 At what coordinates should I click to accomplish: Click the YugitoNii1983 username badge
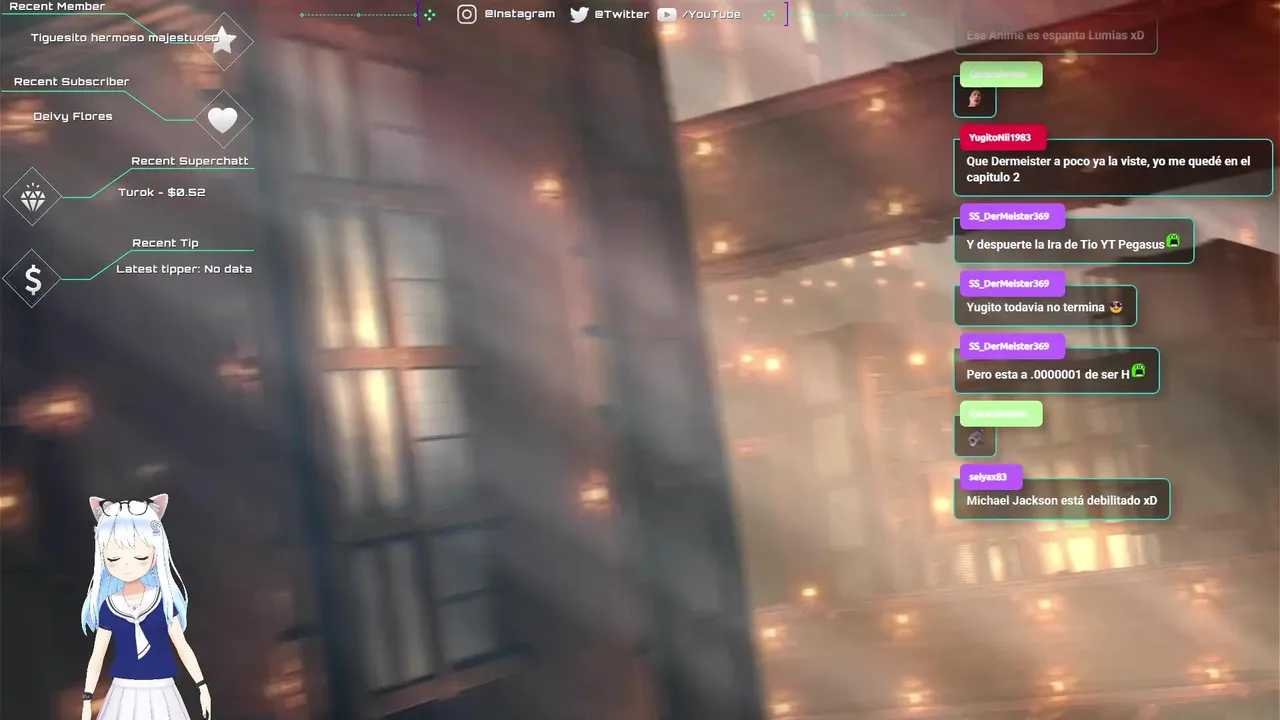click(x=1002, y=137)
